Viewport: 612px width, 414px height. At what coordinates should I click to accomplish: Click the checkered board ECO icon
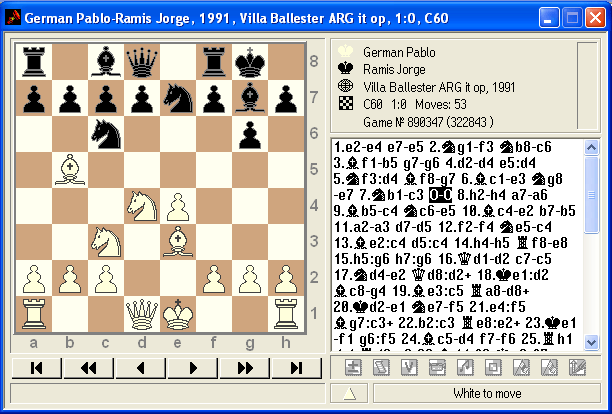(x=346, y=103)
